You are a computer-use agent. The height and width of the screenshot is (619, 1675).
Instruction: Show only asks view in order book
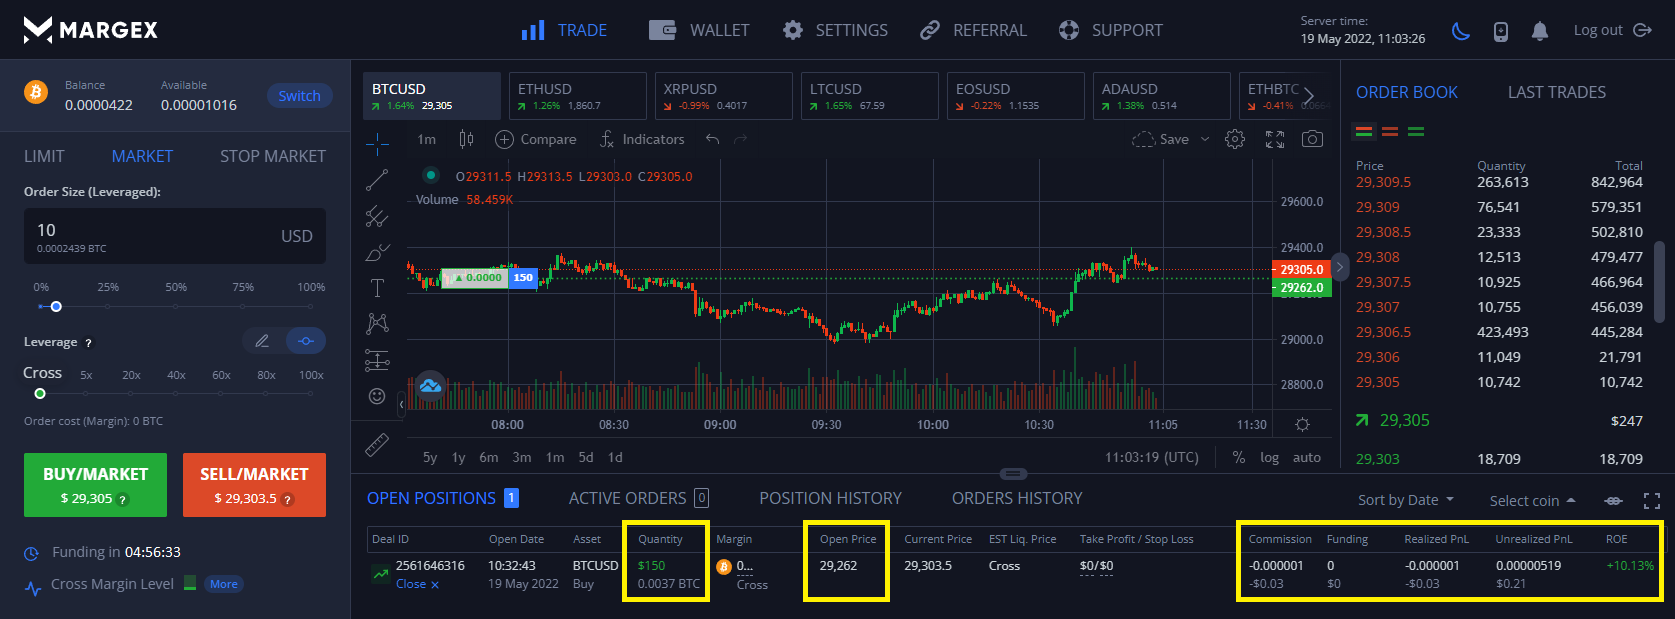(x=1390, y=131)
